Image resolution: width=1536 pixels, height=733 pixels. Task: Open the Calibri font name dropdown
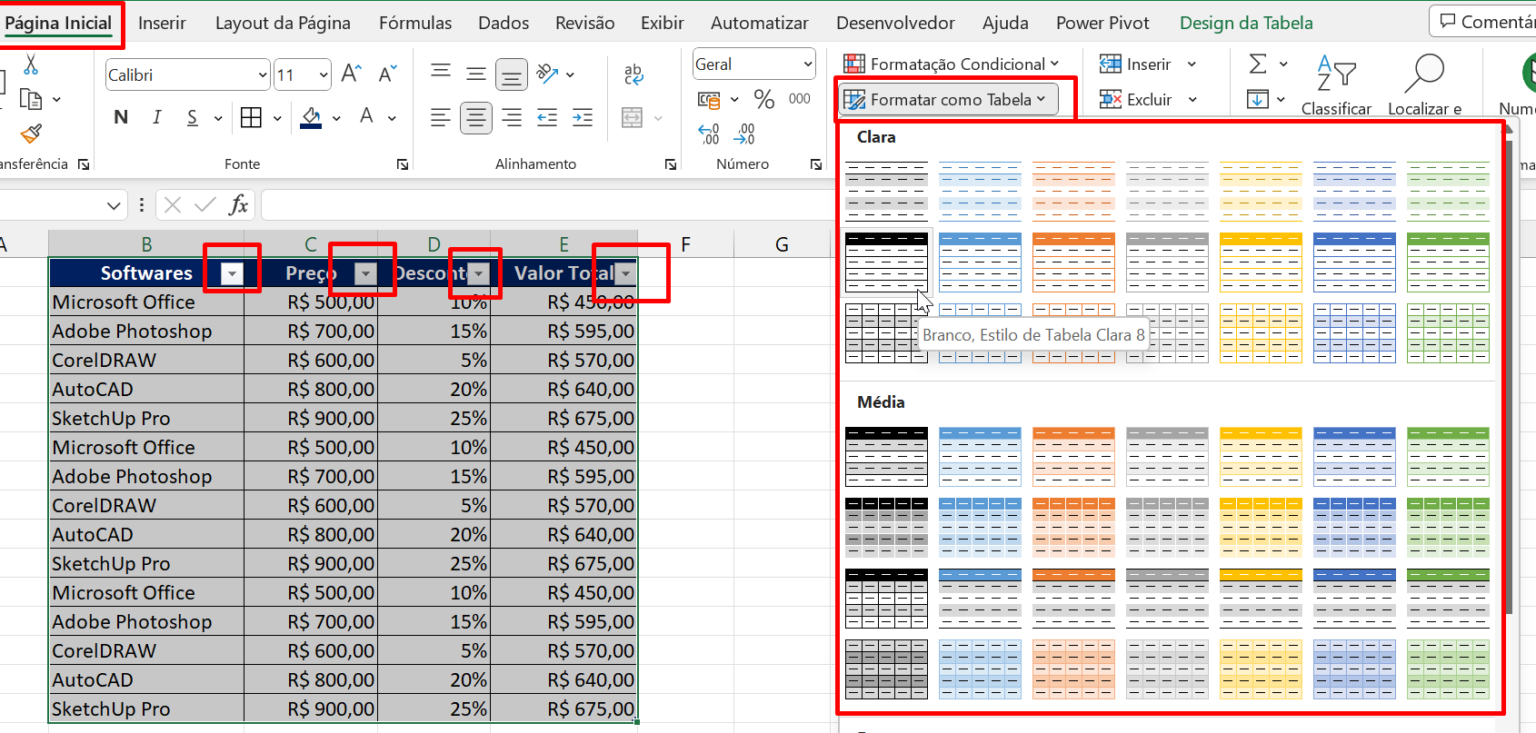point(263,75)
